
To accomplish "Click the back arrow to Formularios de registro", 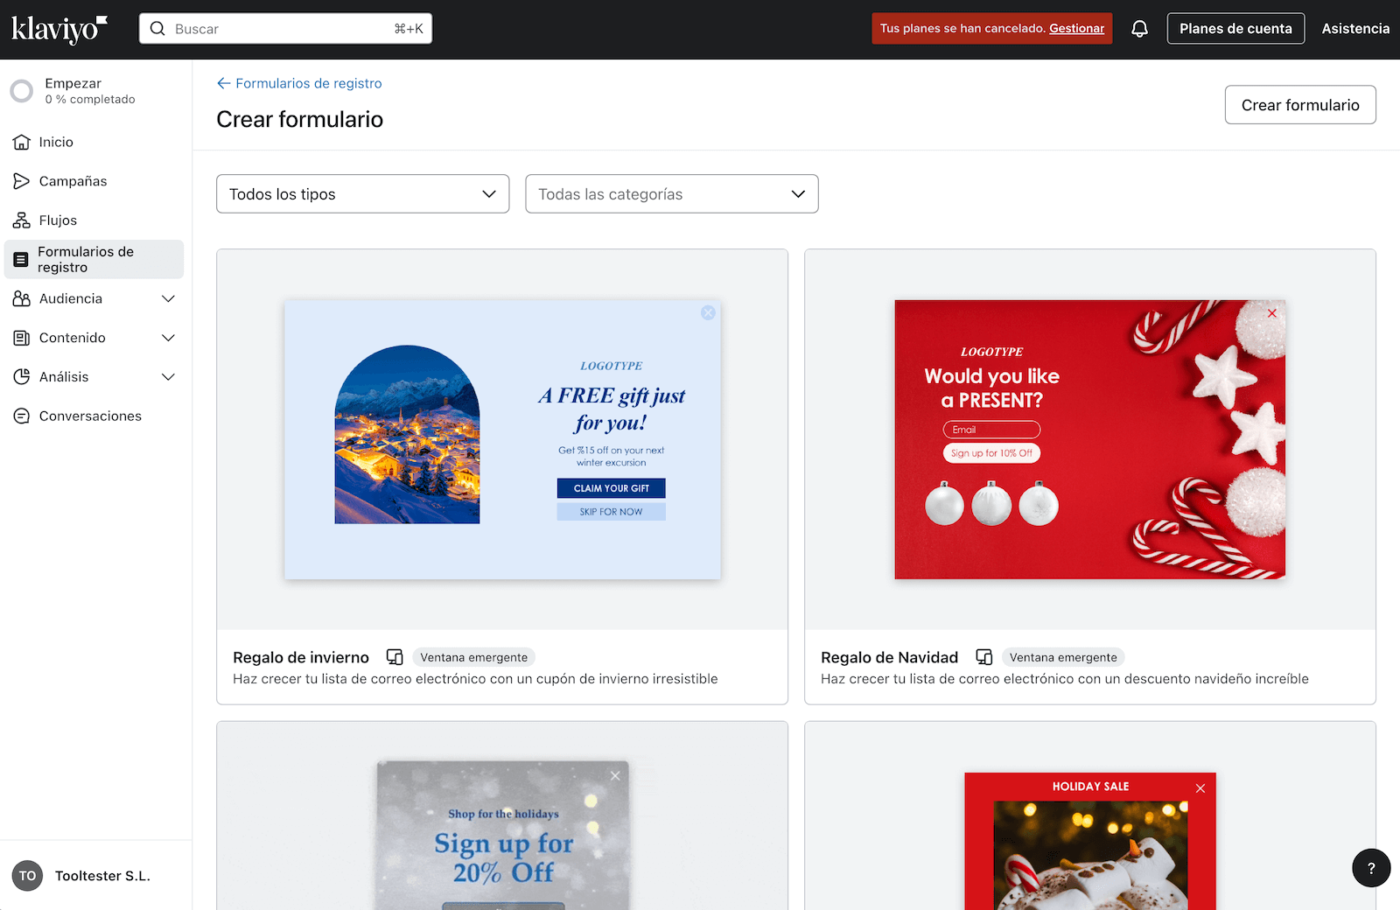I will 223,83.
